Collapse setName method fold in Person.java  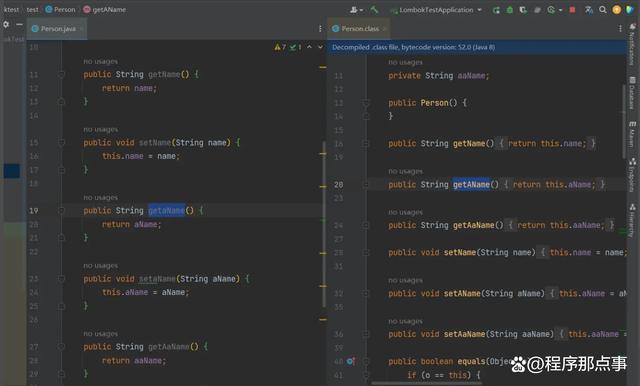click(61, 143)
